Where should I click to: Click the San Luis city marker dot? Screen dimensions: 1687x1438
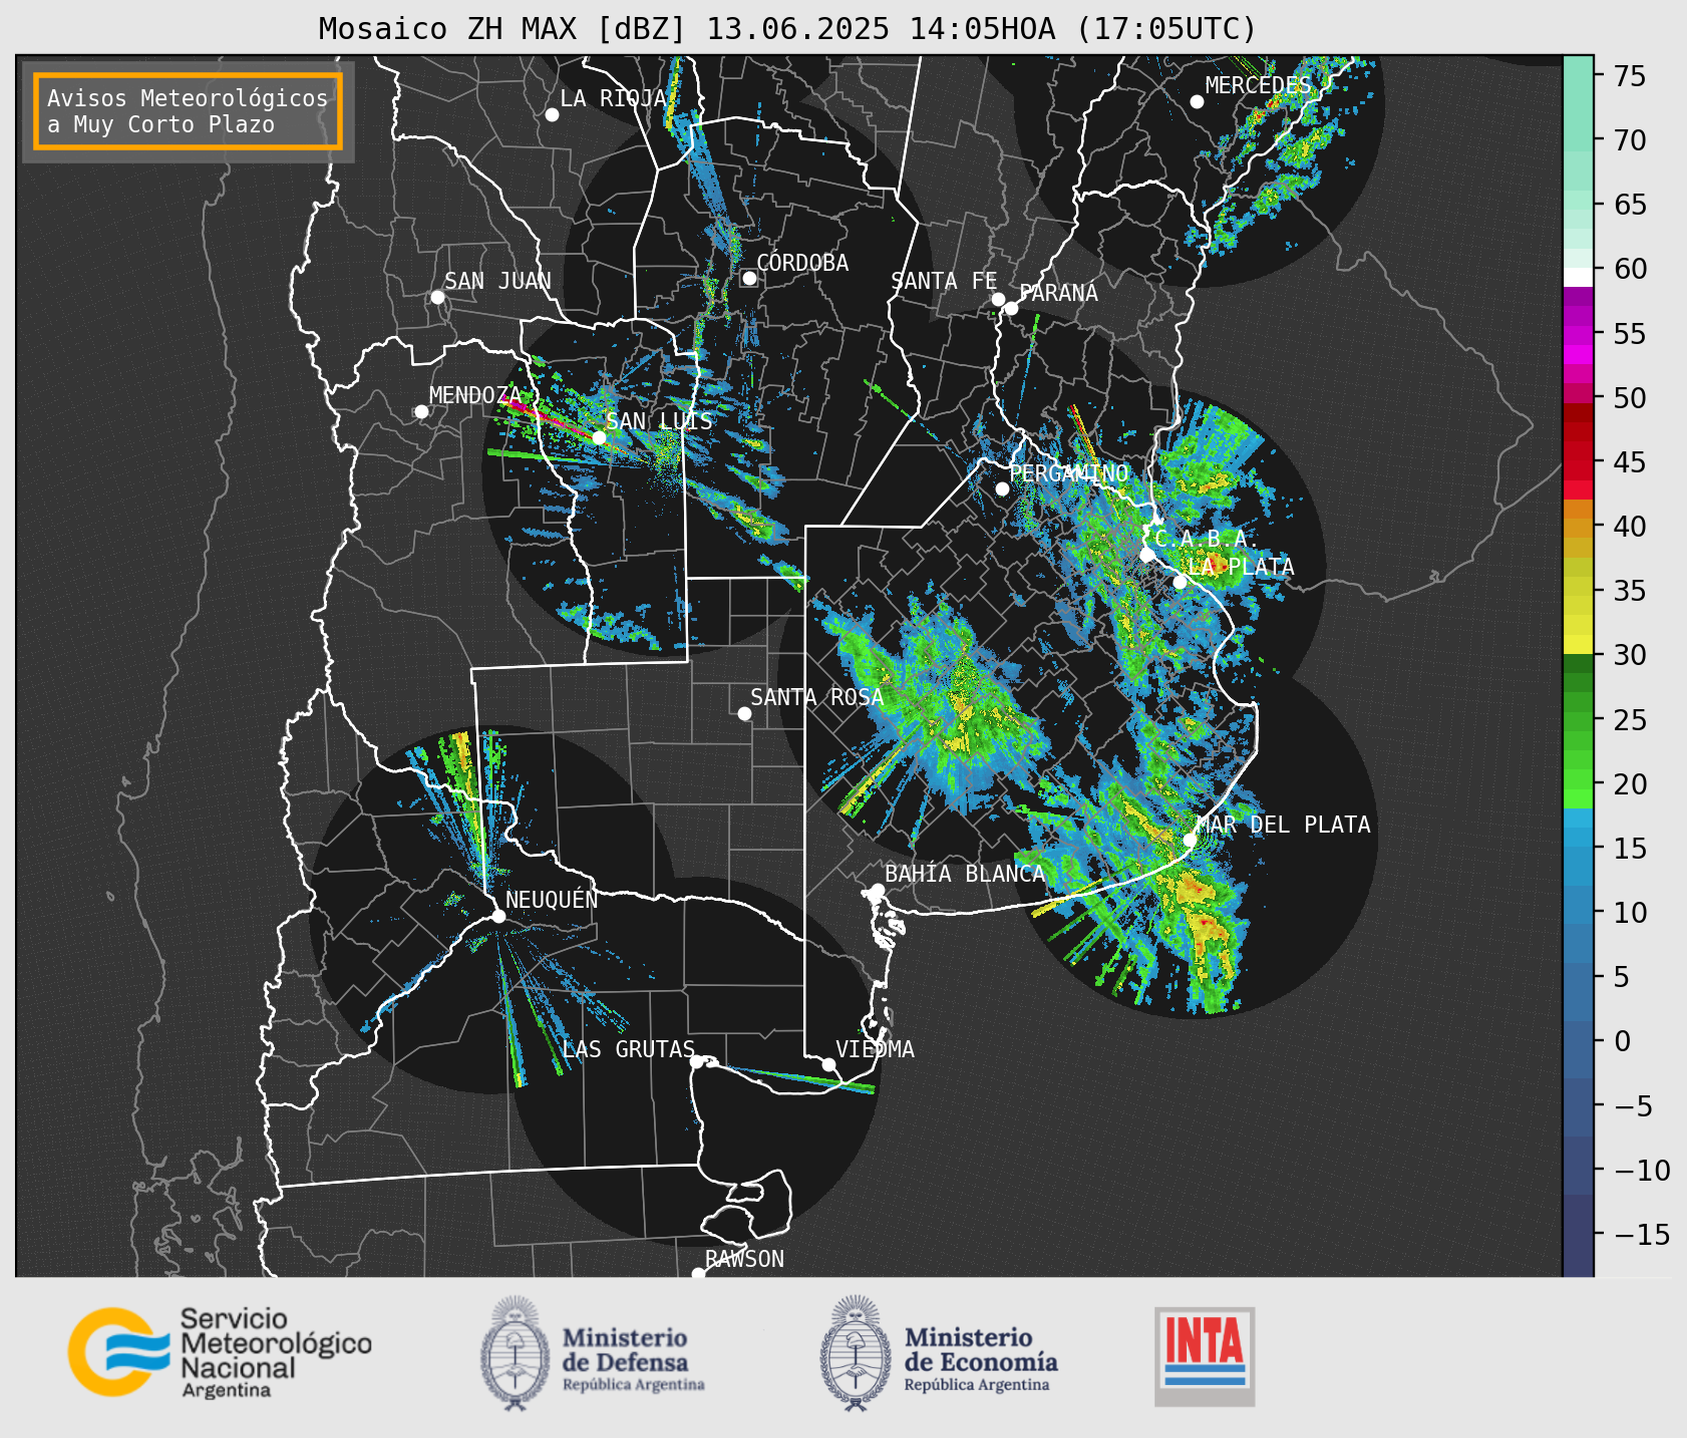599,437
